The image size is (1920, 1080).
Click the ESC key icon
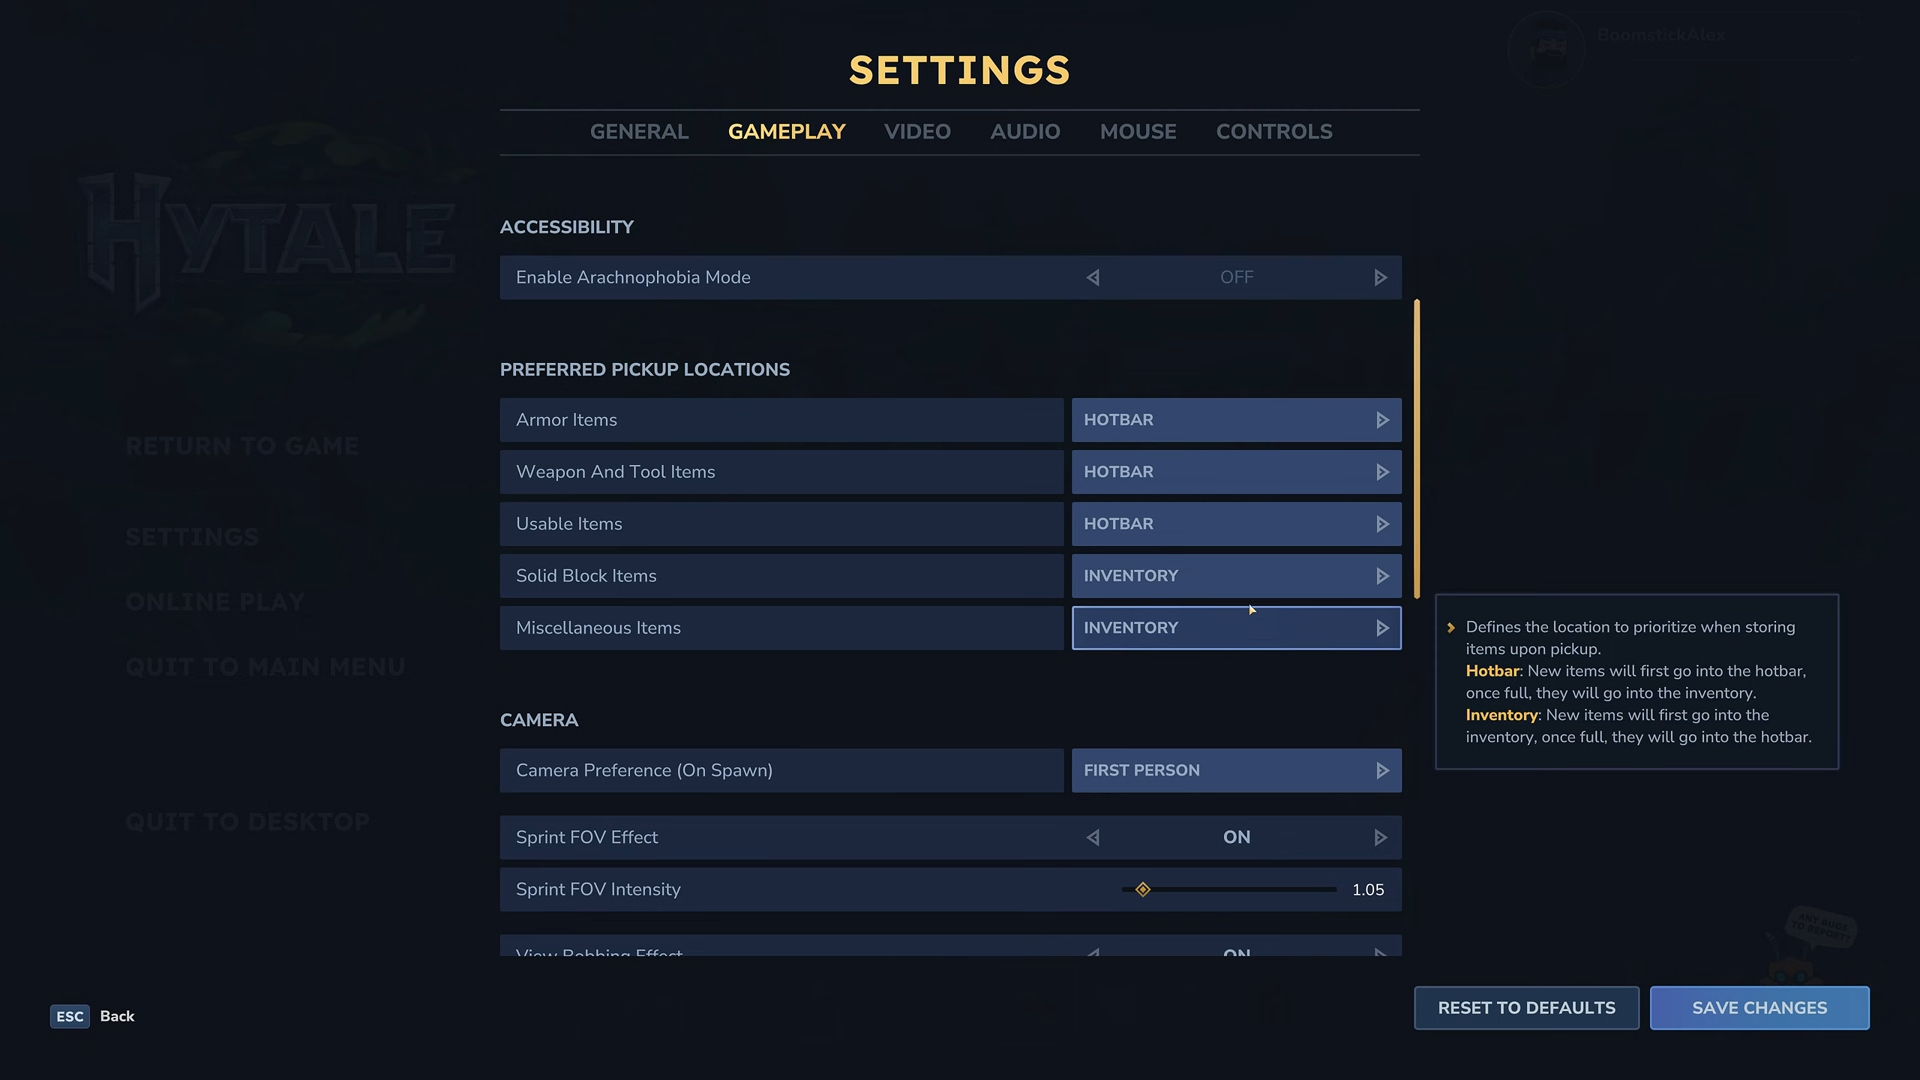click(x=70, y=1017)
